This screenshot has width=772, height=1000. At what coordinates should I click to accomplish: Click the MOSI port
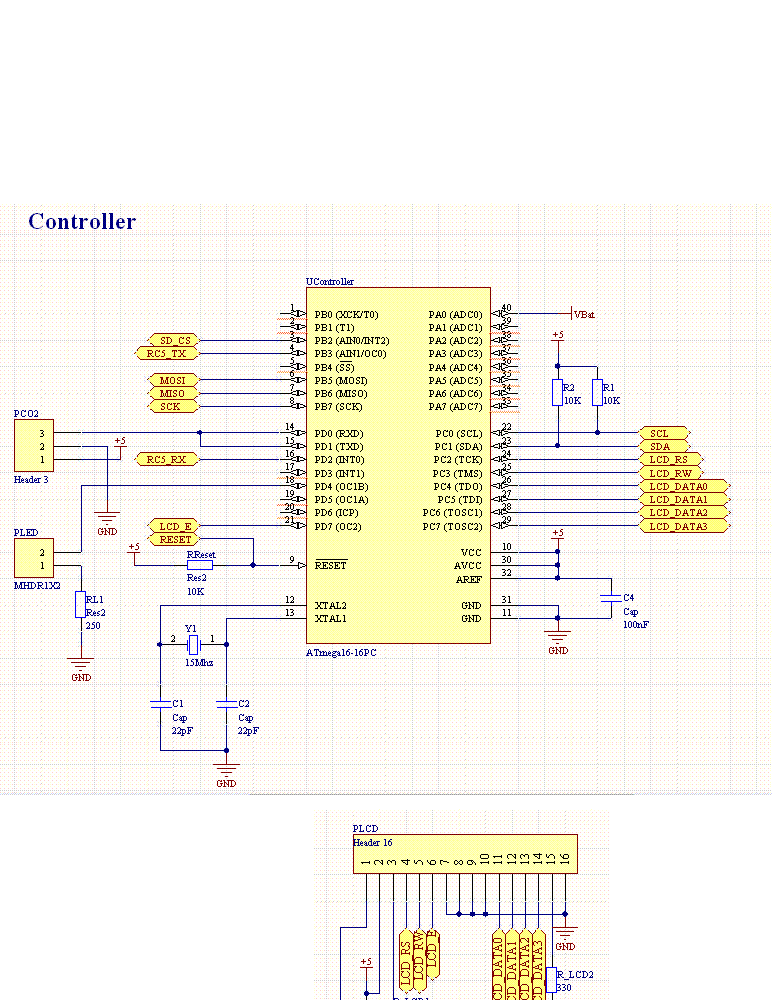tap(174, 380)
